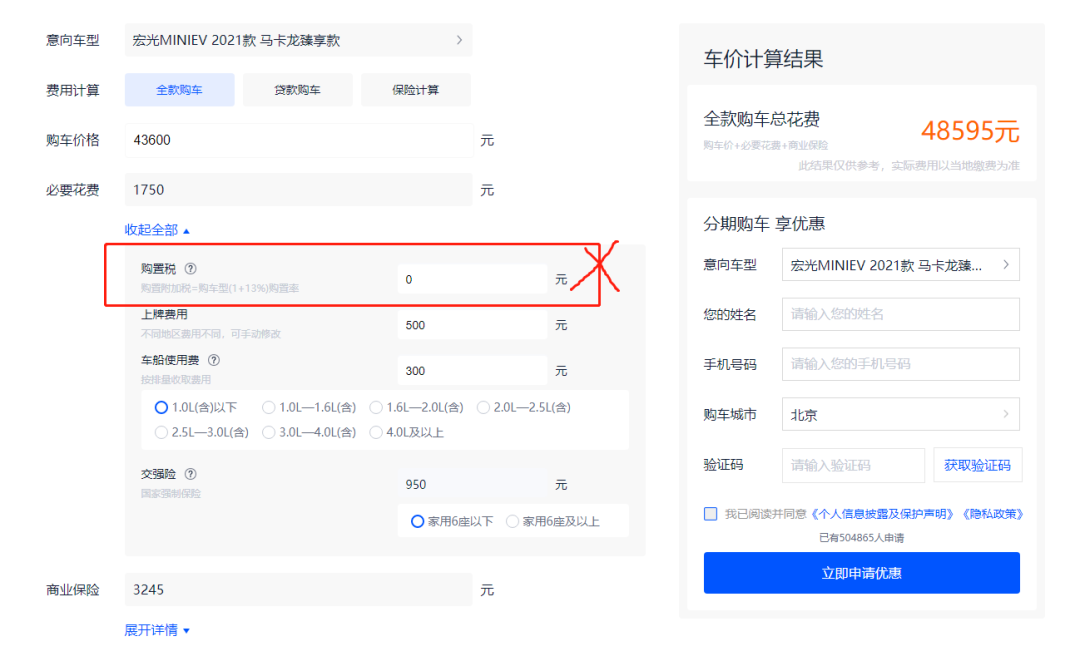
Task: Focus the 必要花费 field showing 1750
Action: (298, 190)
